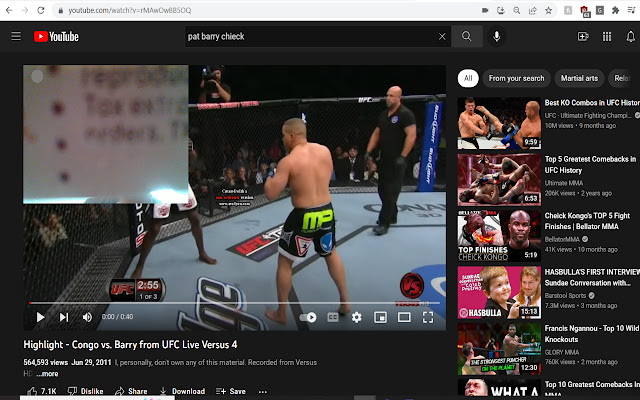Open GLORY MMA channel link
This screenshot has height=400, width=640.
562,352
